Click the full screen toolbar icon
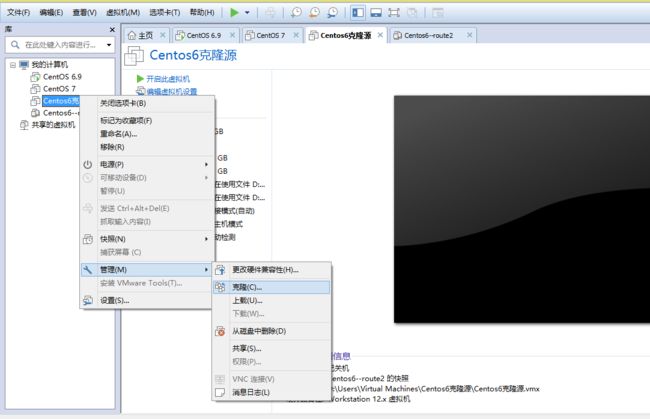The image size is (650, 419). click(x=394, y=12)
